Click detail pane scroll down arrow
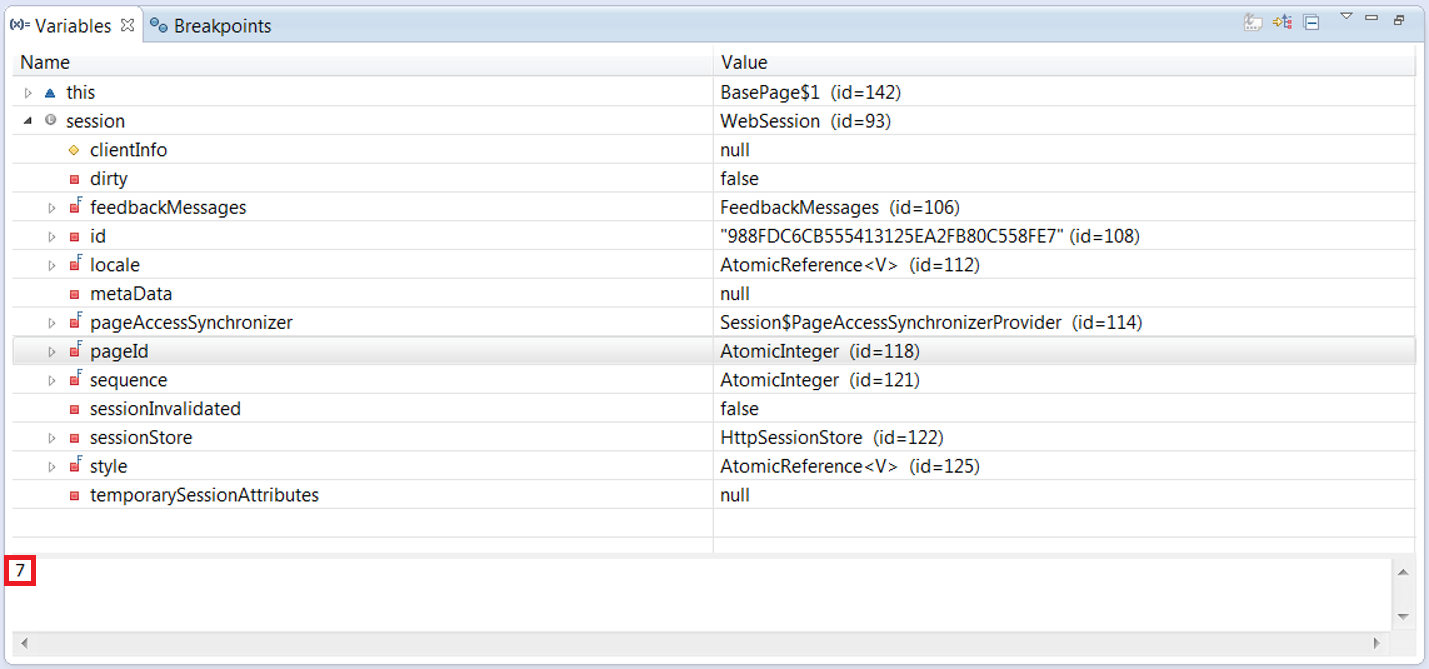1429x669 pixels. (1403, 617)
